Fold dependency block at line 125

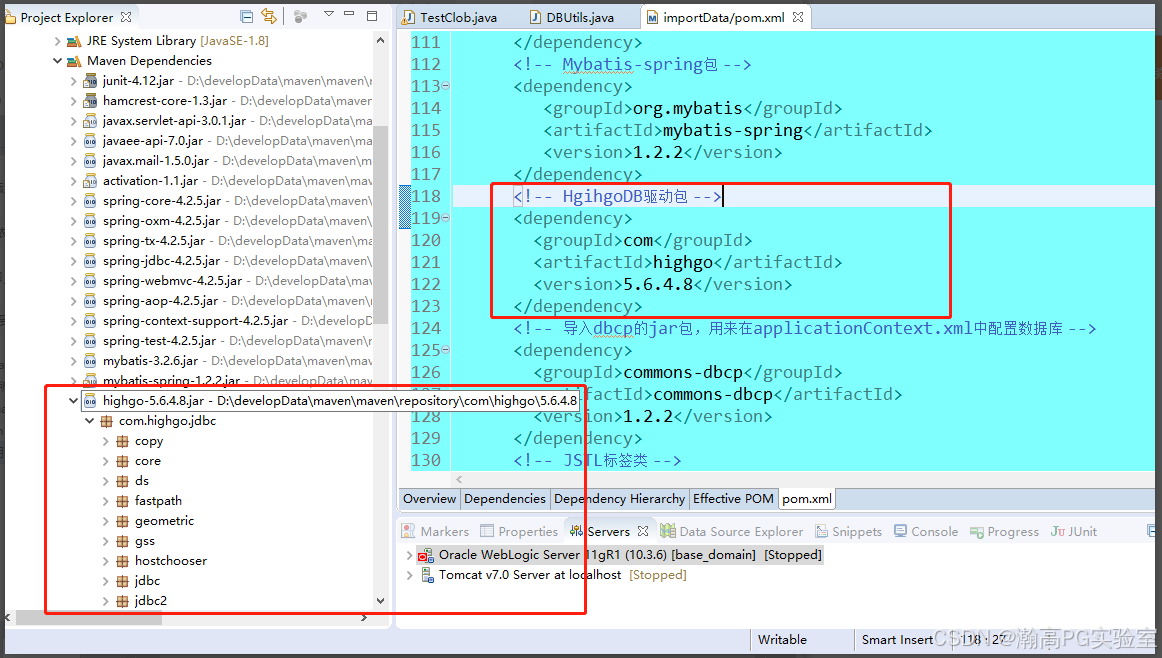(x=445, y=350)
